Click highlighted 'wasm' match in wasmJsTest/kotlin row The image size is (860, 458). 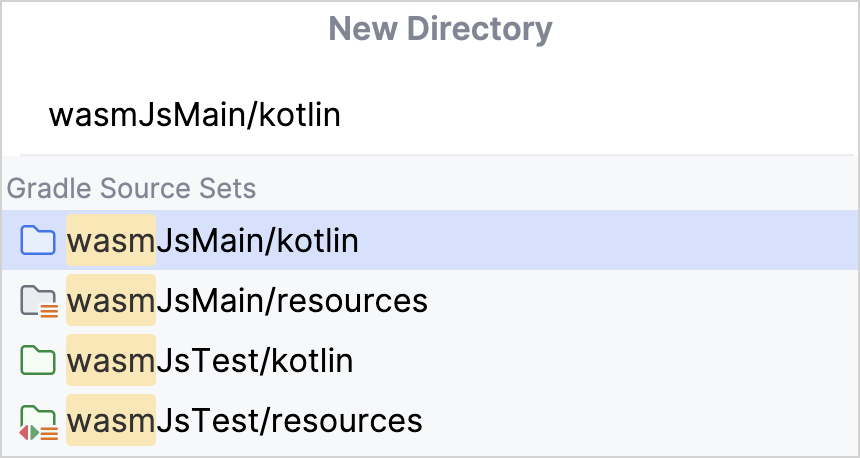110,361
